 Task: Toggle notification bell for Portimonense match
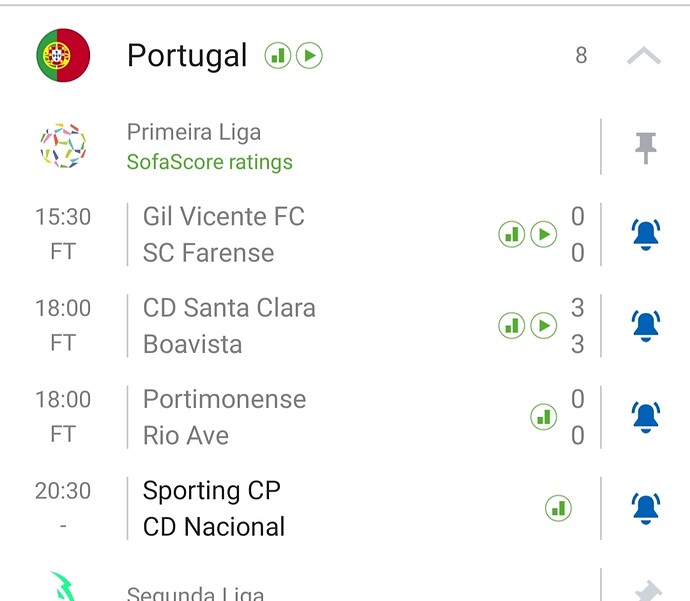coord(646,417)
